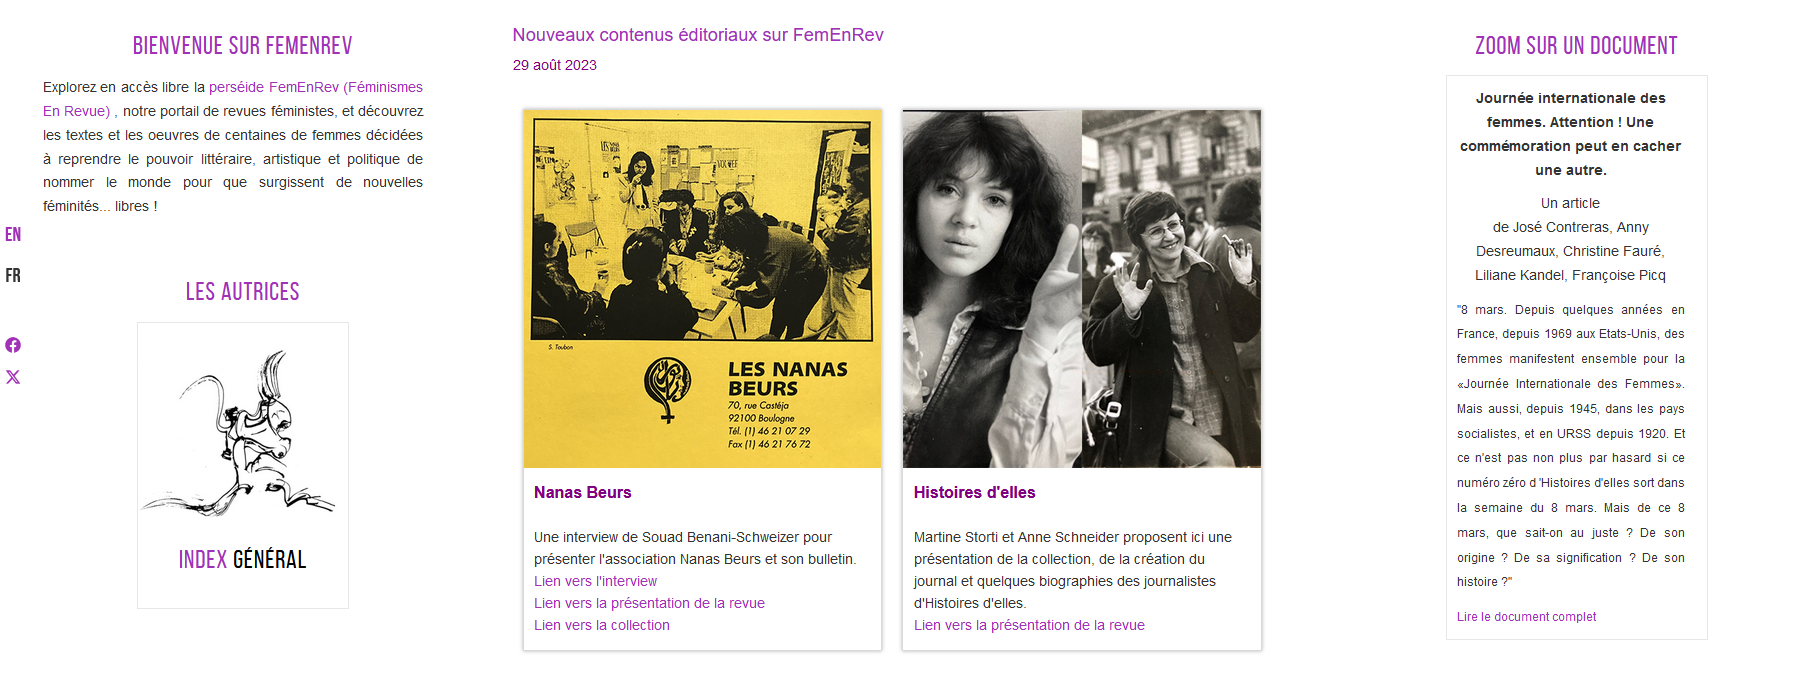Open the X (Twitter) social icon
This screenshot has width=1794, height=673.
point(13,377)
